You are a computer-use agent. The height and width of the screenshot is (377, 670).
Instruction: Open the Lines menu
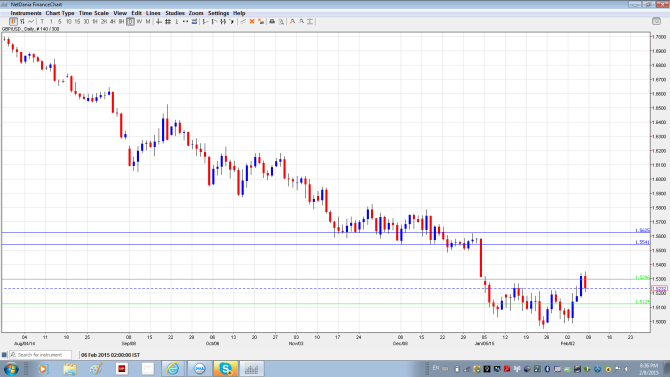[x=153, y=13]
